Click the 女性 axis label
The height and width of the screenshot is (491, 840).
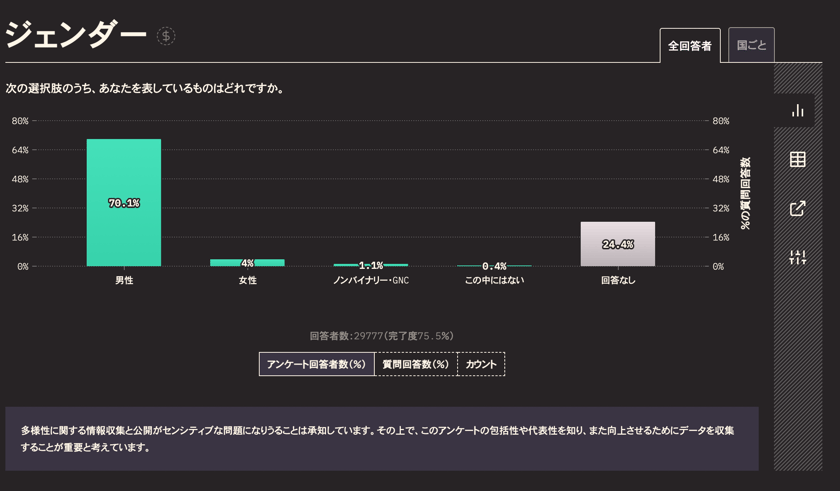(x=248, y=280)
